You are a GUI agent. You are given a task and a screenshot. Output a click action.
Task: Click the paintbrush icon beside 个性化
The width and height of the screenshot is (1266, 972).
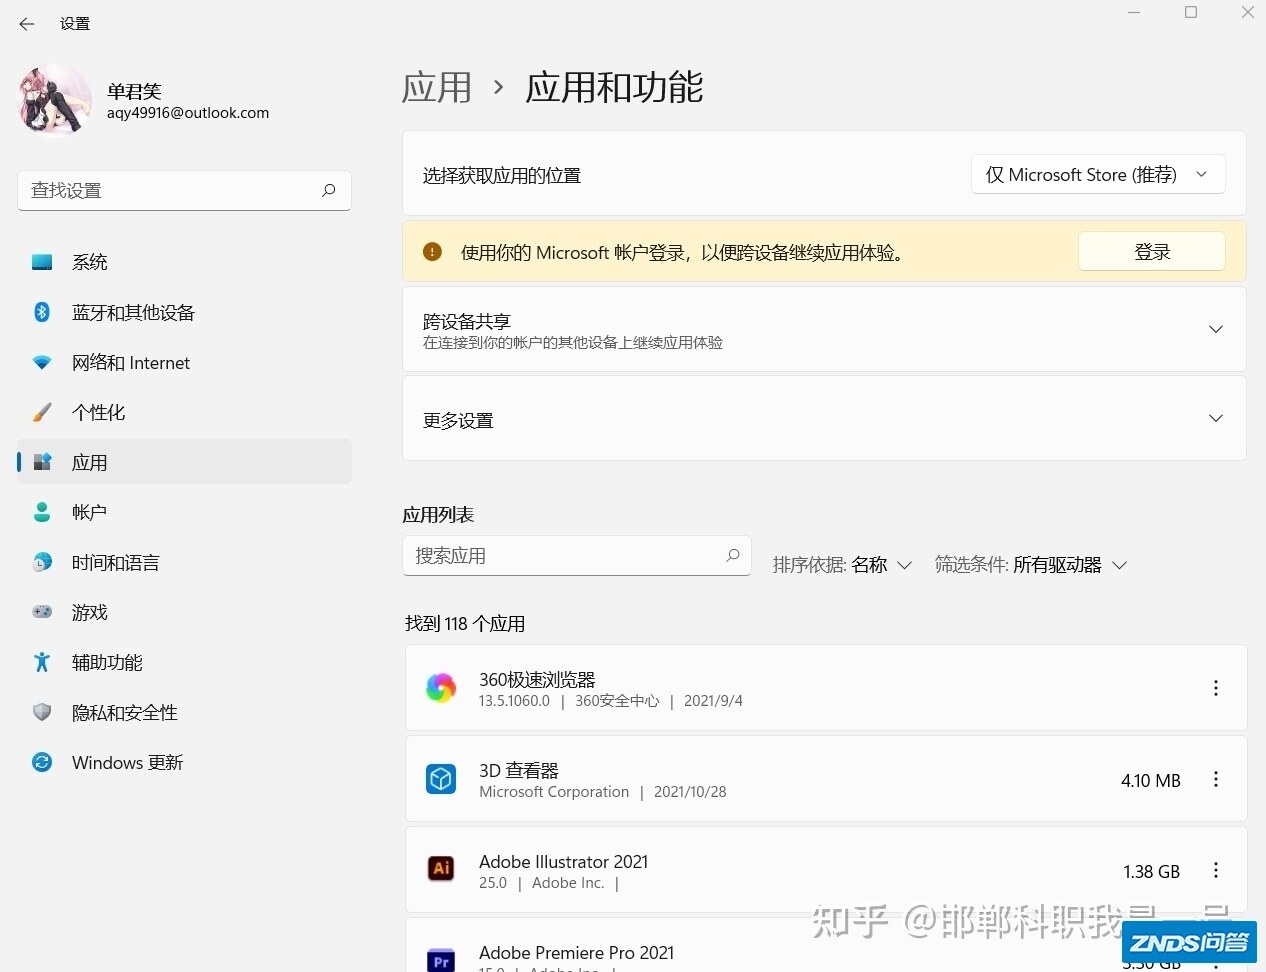click(x=42, y=412)
